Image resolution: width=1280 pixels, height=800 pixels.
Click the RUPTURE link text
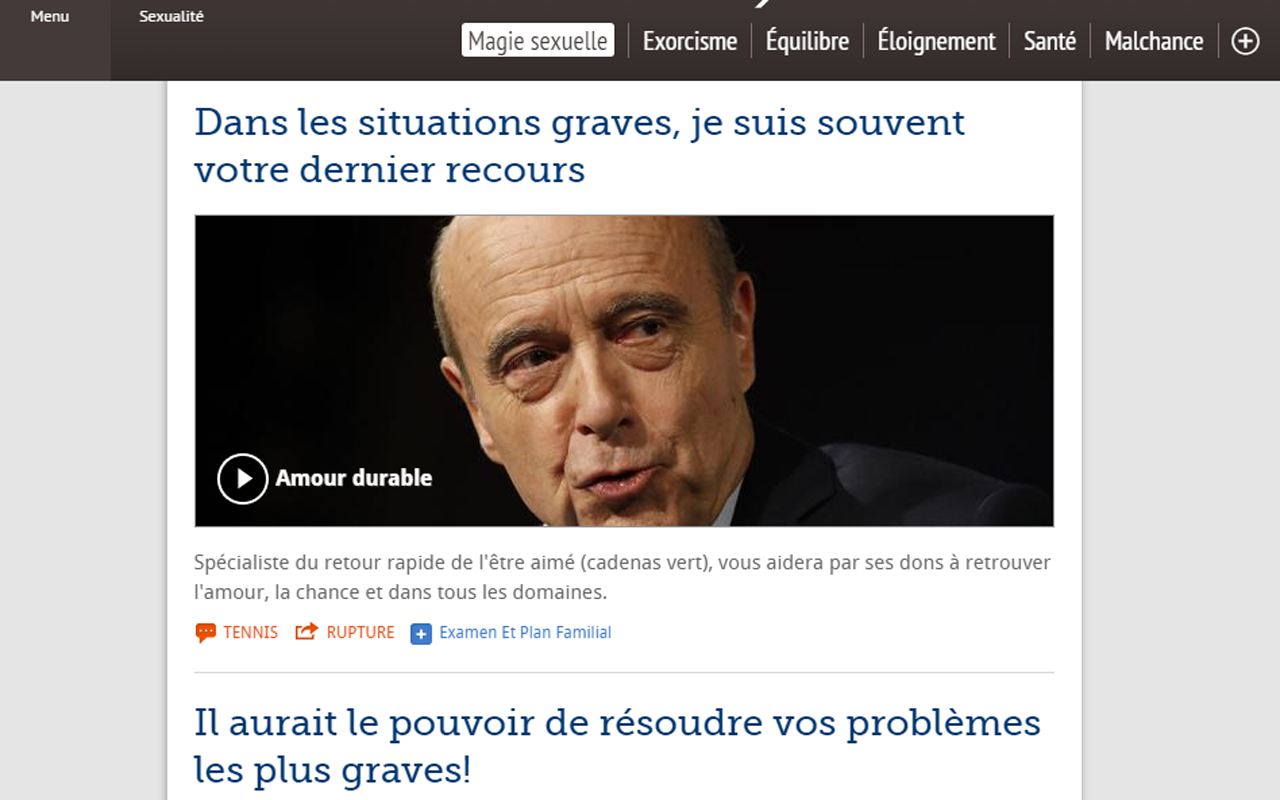(x=360, y=632)
